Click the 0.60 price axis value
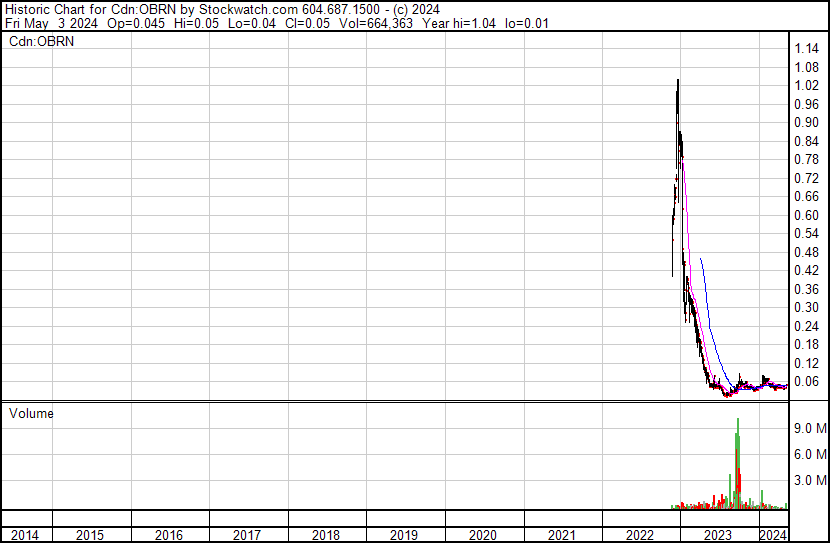 pyautogui.click(x=807, y=215)
